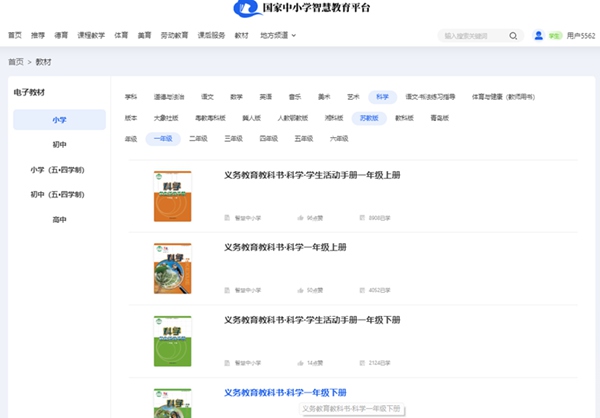
Task: Select the 一年级 grade filter
Action: point(163,139)
